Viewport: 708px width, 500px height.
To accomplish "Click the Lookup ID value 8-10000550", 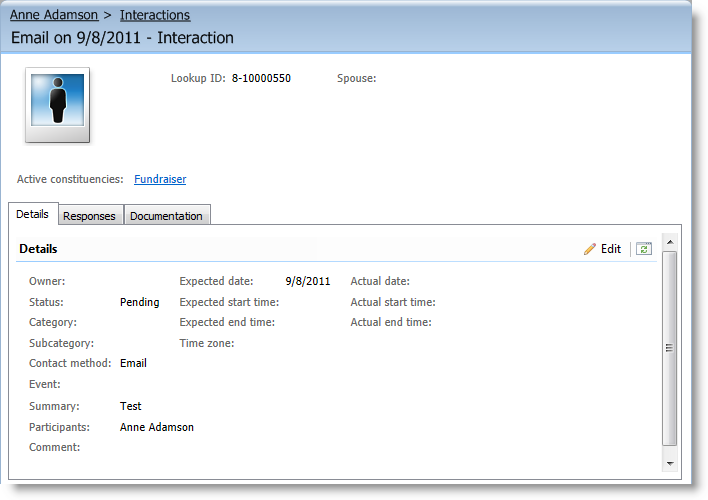I will [x=261, y=78].
